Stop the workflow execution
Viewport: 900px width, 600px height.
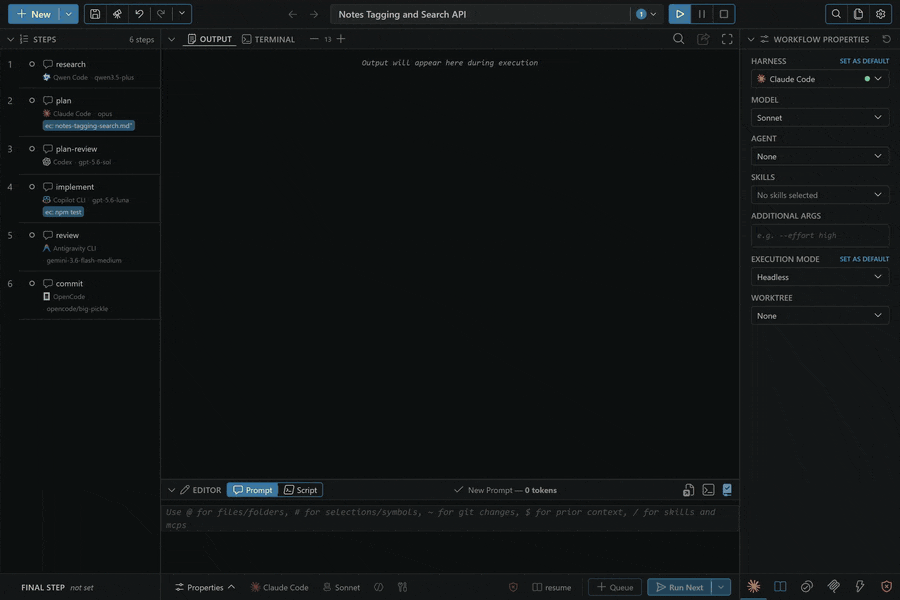click(724, 14)
